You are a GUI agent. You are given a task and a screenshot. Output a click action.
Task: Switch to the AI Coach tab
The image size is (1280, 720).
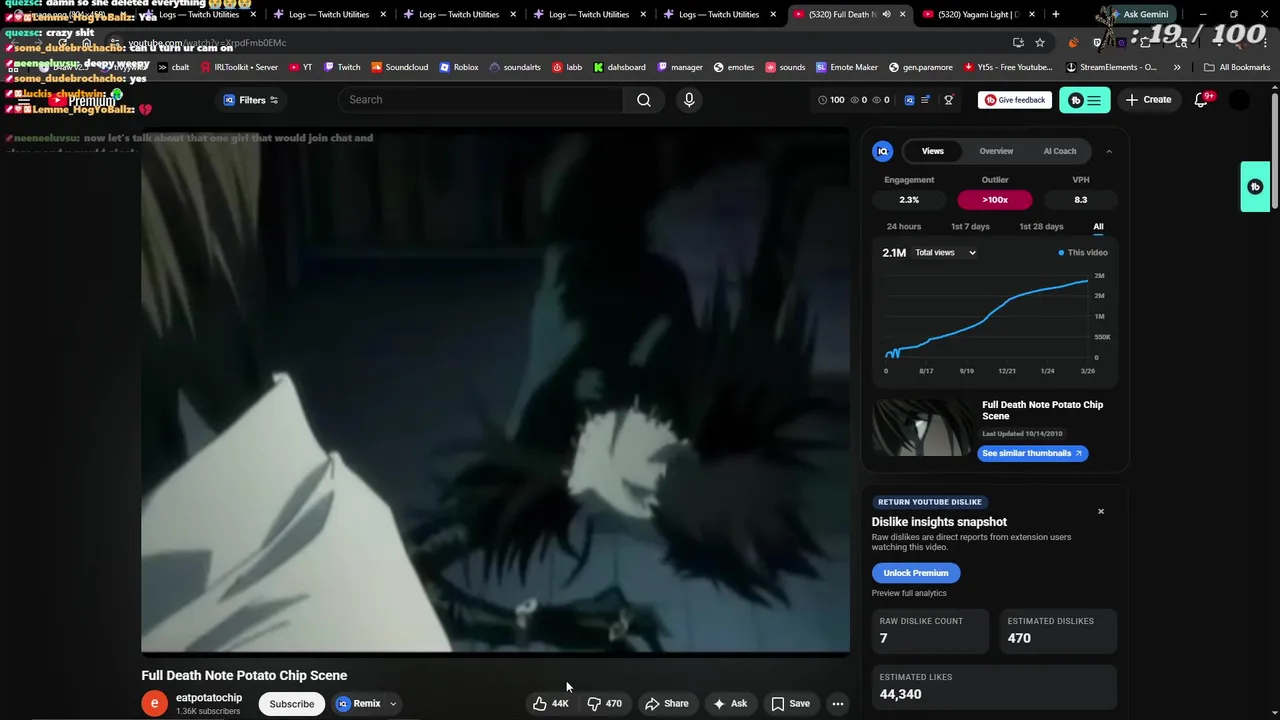1060,151
